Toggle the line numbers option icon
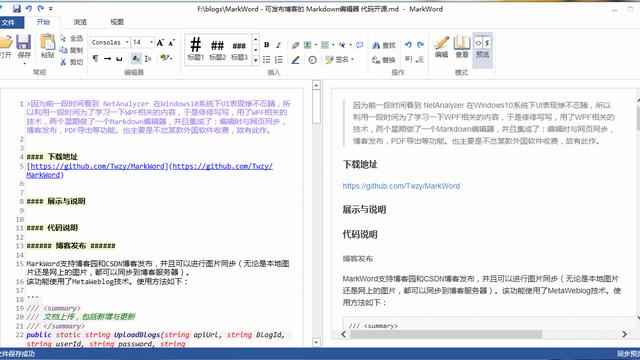This screenshot has width=640, height=360. point(148,59)
